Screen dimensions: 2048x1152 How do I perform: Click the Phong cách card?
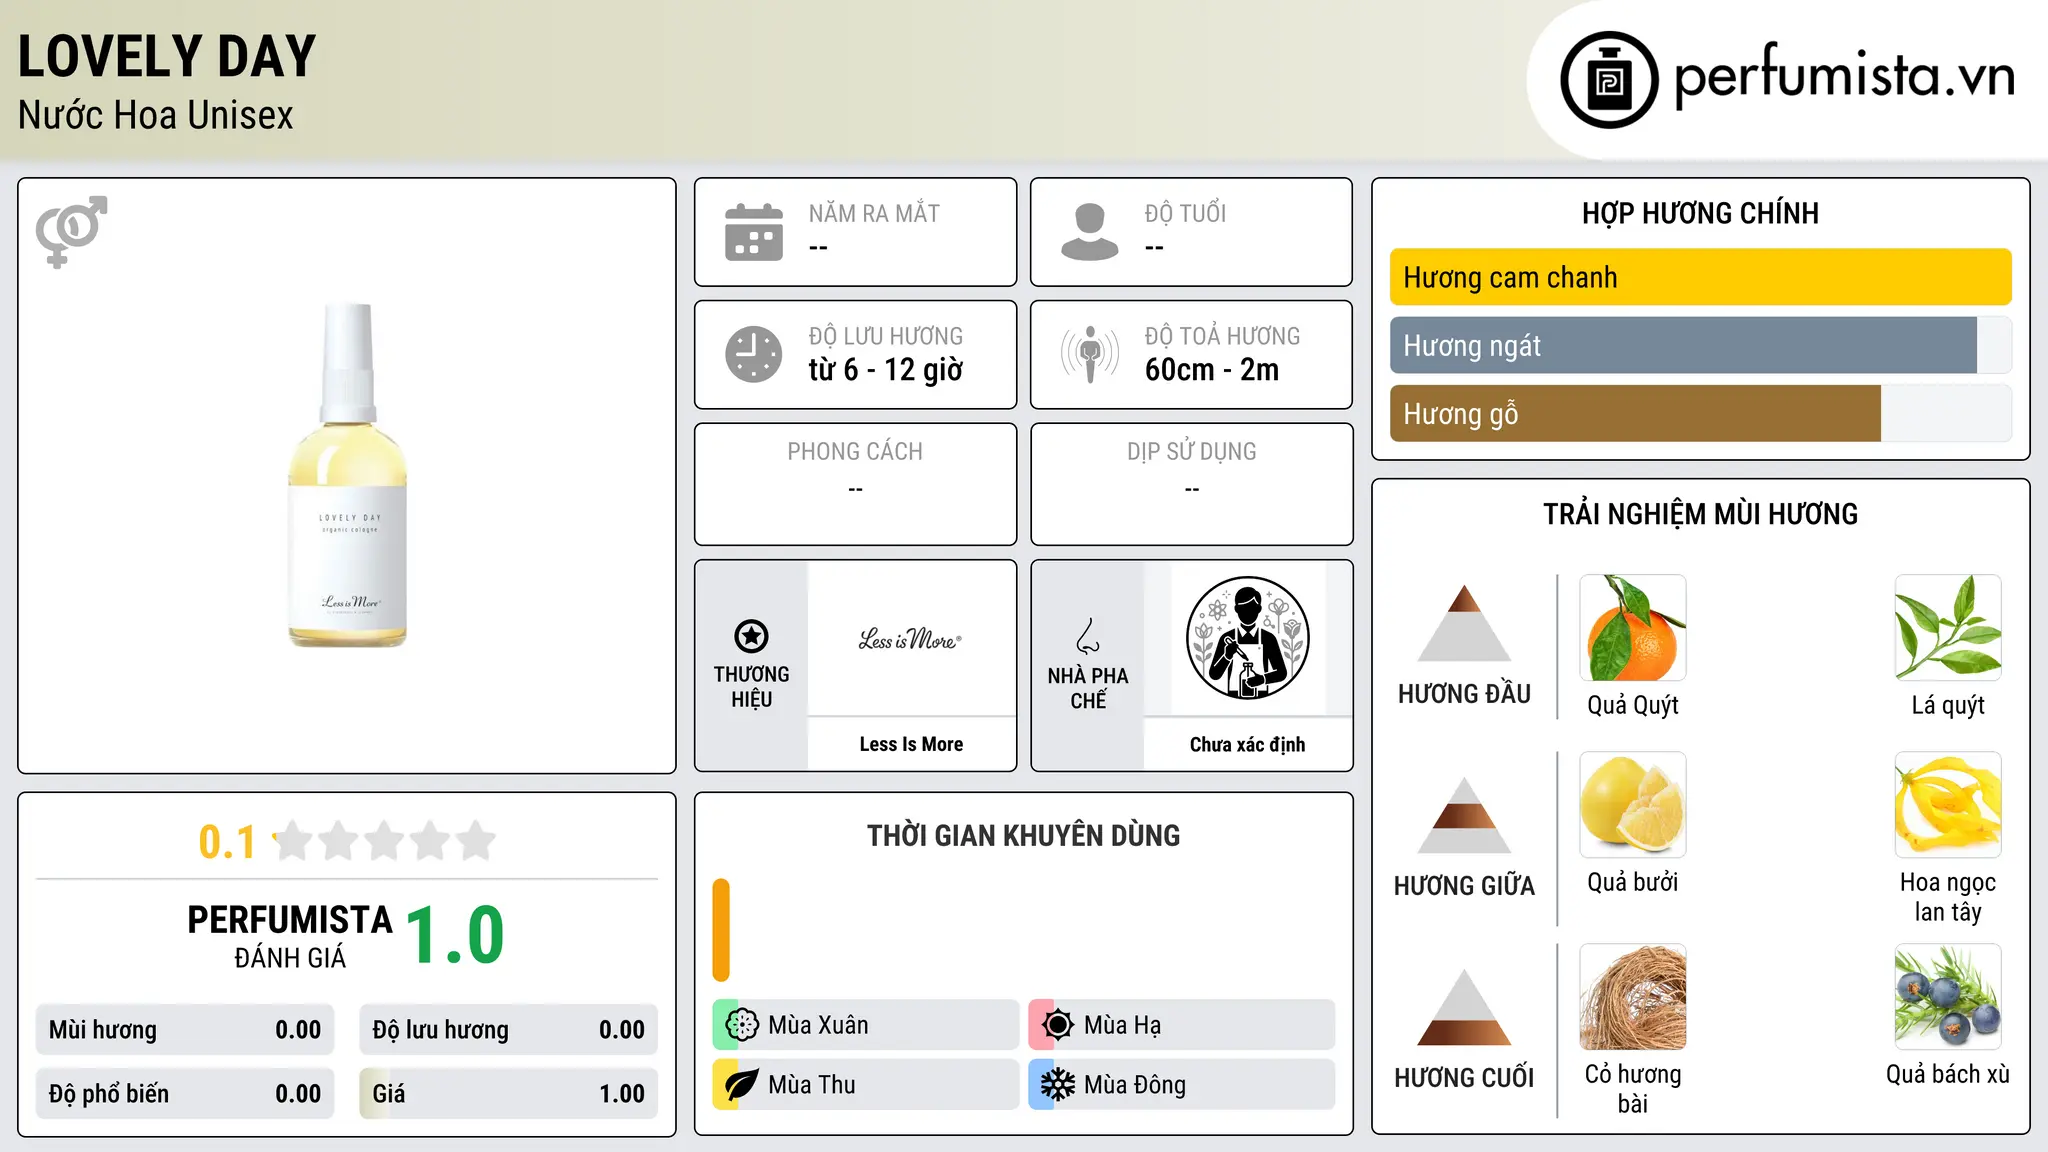coord(855,484)
